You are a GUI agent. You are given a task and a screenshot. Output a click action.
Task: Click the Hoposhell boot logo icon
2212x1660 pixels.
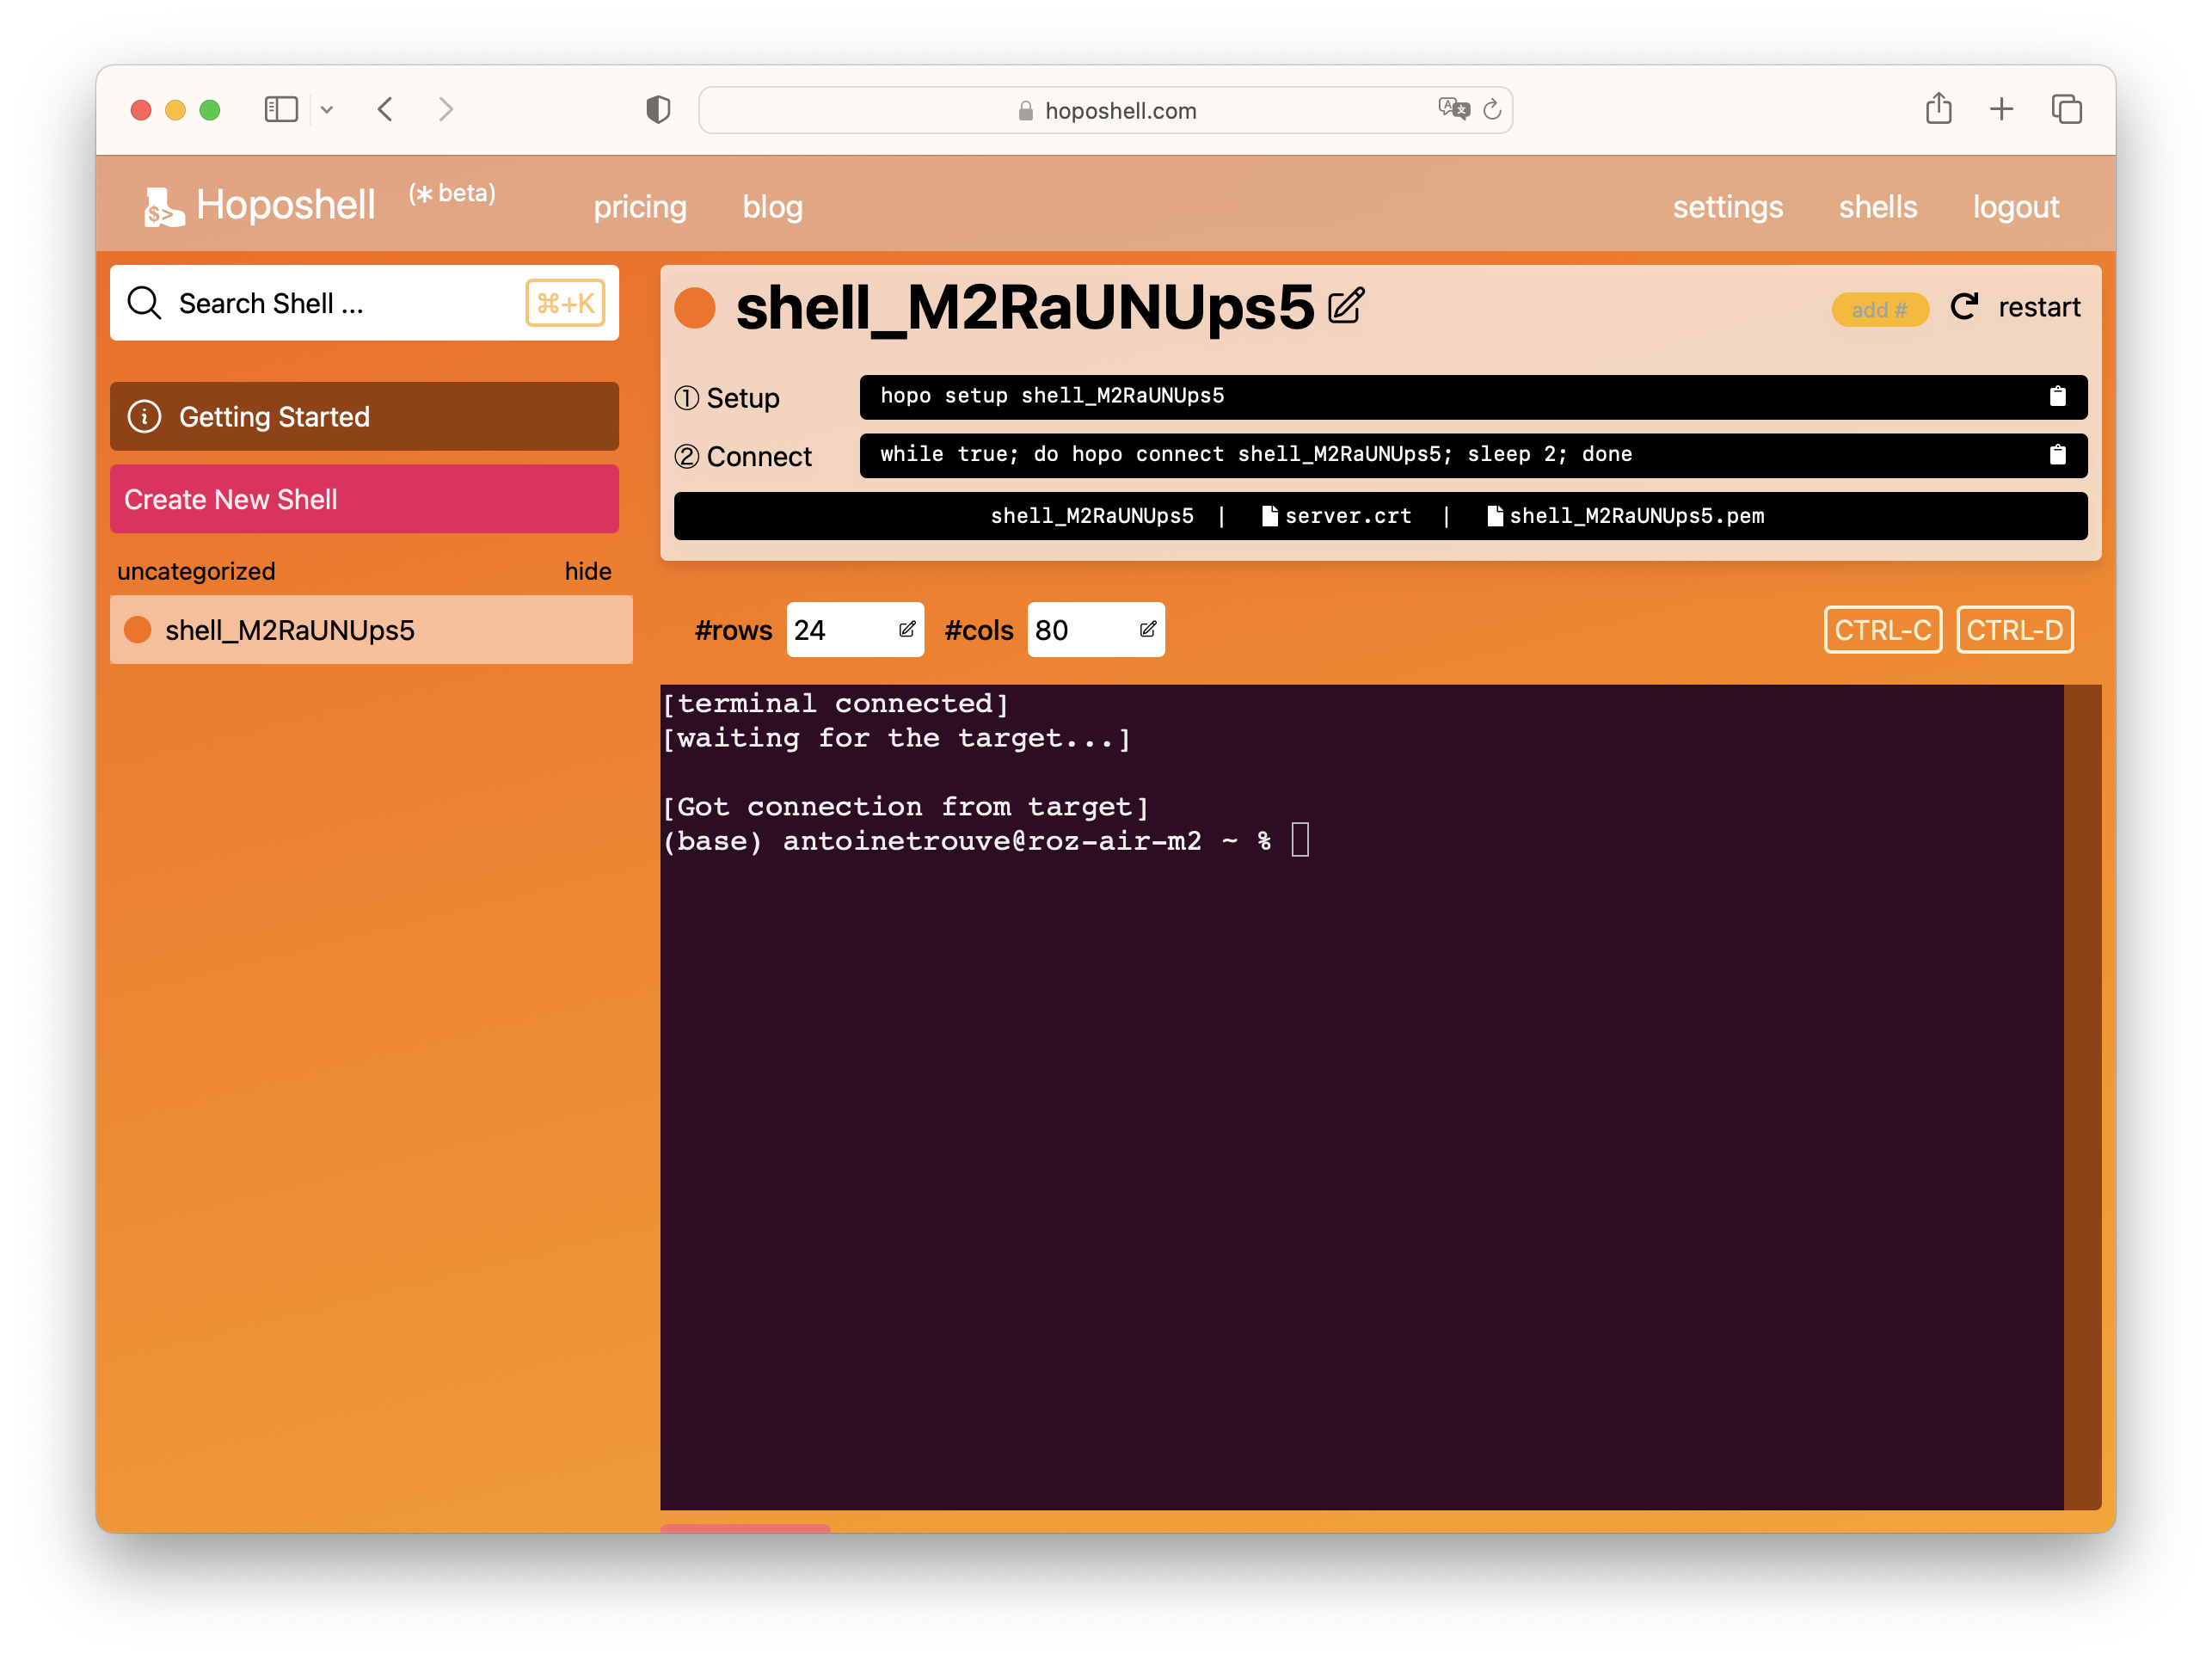[x=164, y=207]
